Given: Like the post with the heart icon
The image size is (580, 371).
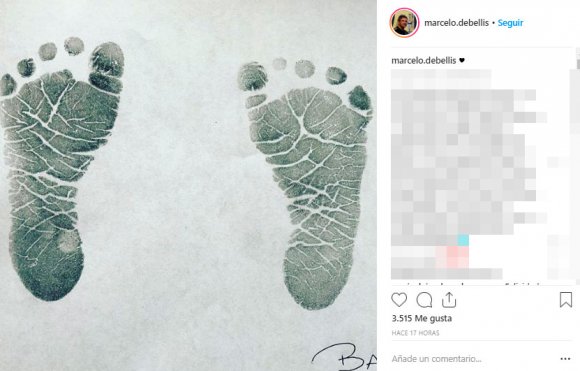Looking at the screenshot, I should (x=399, y=300).
